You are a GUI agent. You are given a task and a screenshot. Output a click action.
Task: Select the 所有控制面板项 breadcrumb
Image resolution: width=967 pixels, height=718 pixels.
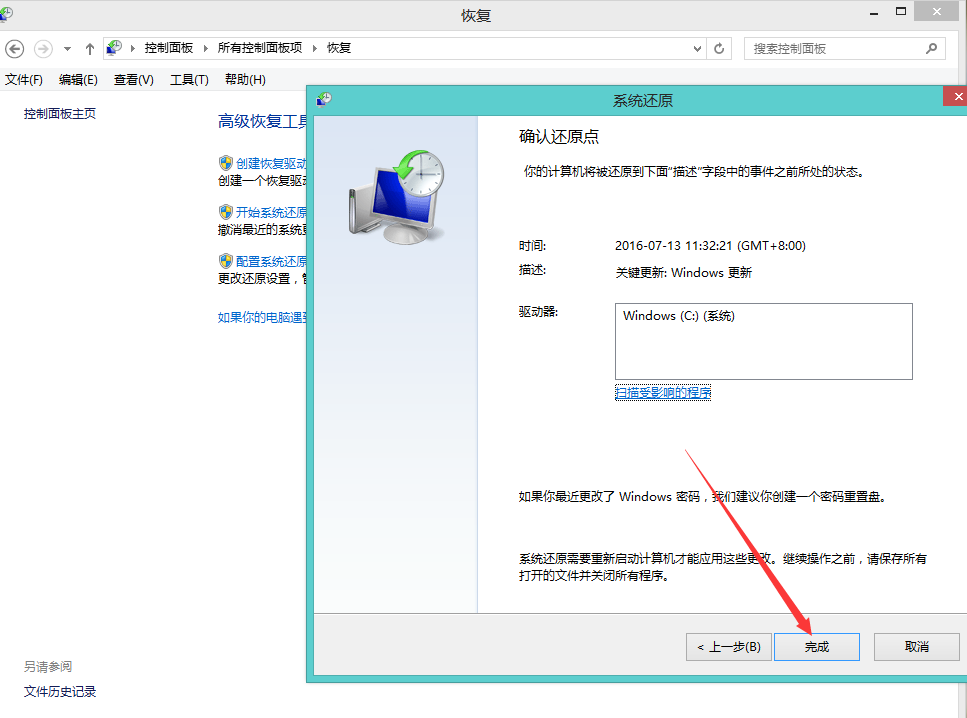click(260, 47)
